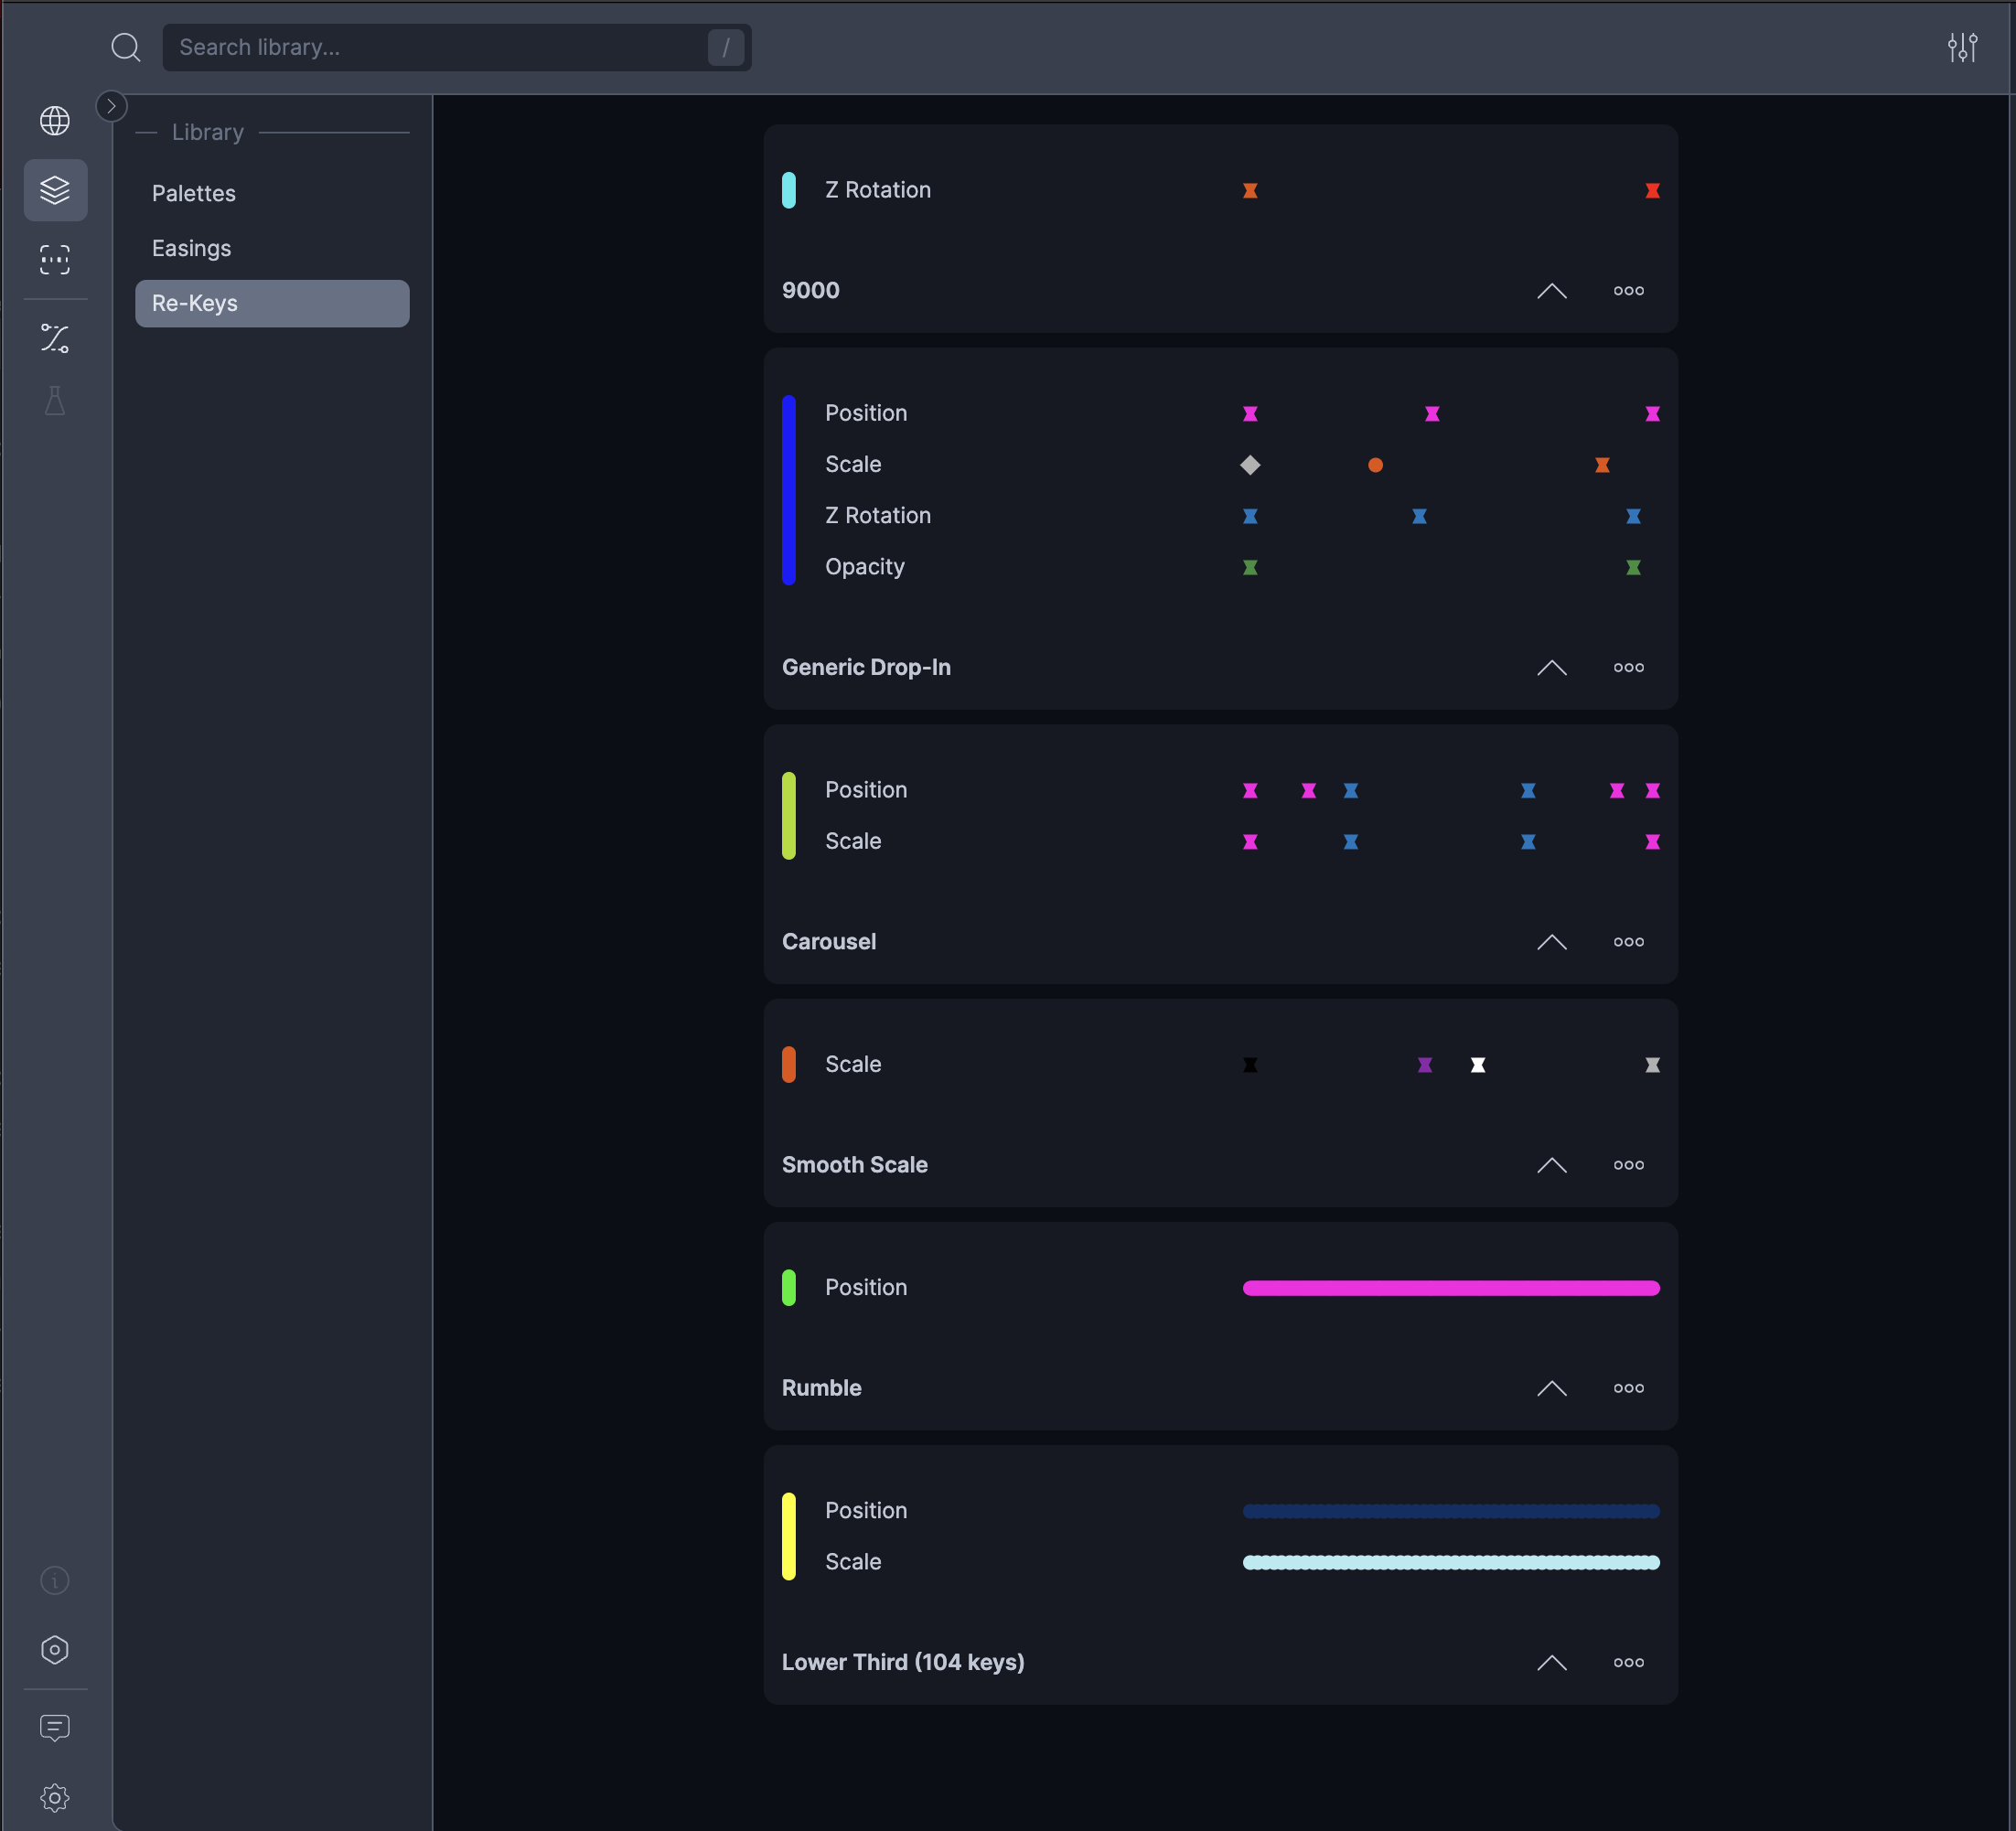
Task: Click the blue color label of Generic Drop-In
Action: pos(789,490)
